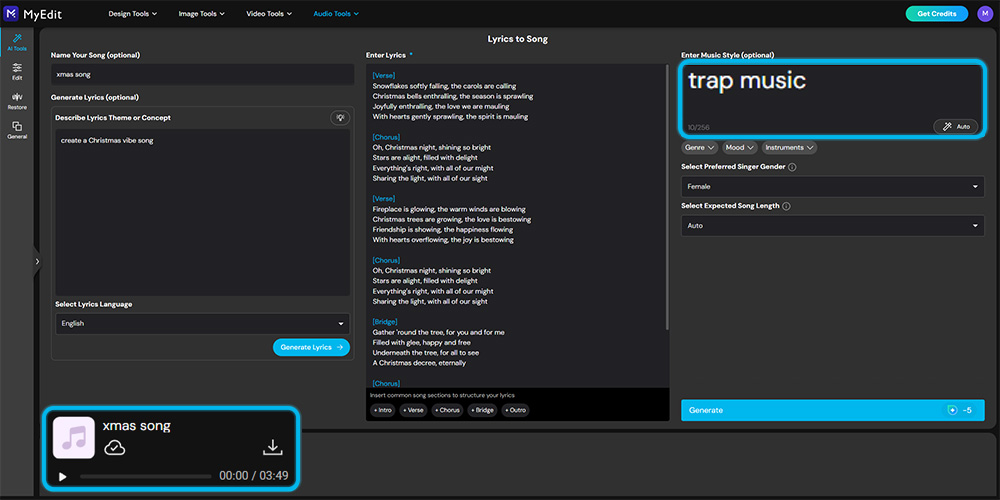The image size is (1000, 500).
Task: Open the General sidebar panel
Action: click(x=17, y=130)
